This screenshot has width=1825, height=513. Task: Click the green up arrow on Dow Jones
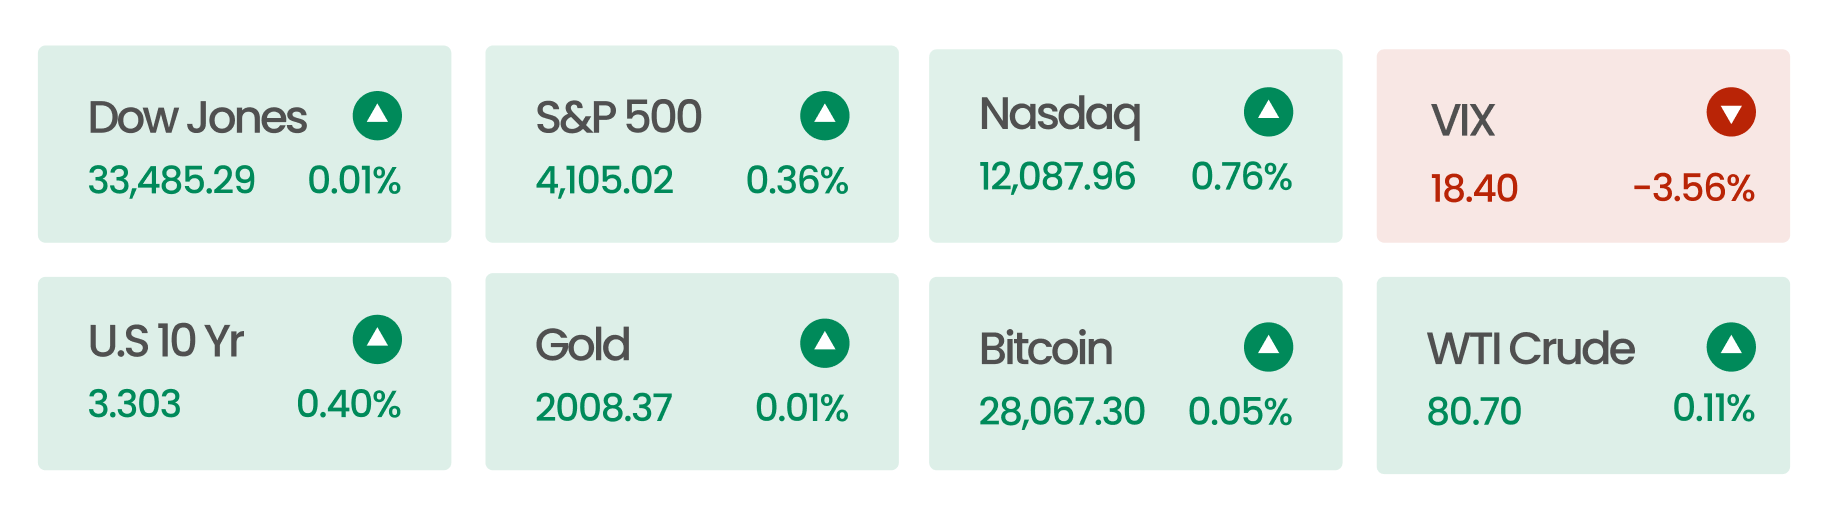tap(377, 116)
